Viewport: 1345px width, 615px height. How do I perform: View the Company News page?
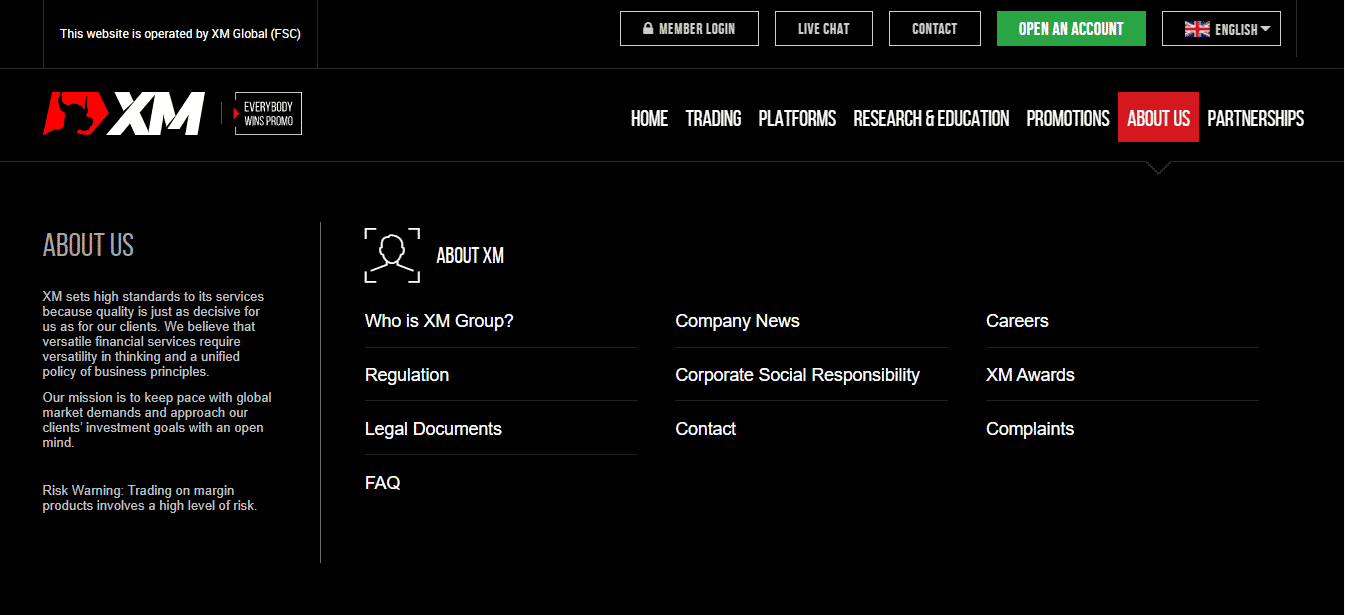(737, 321)
